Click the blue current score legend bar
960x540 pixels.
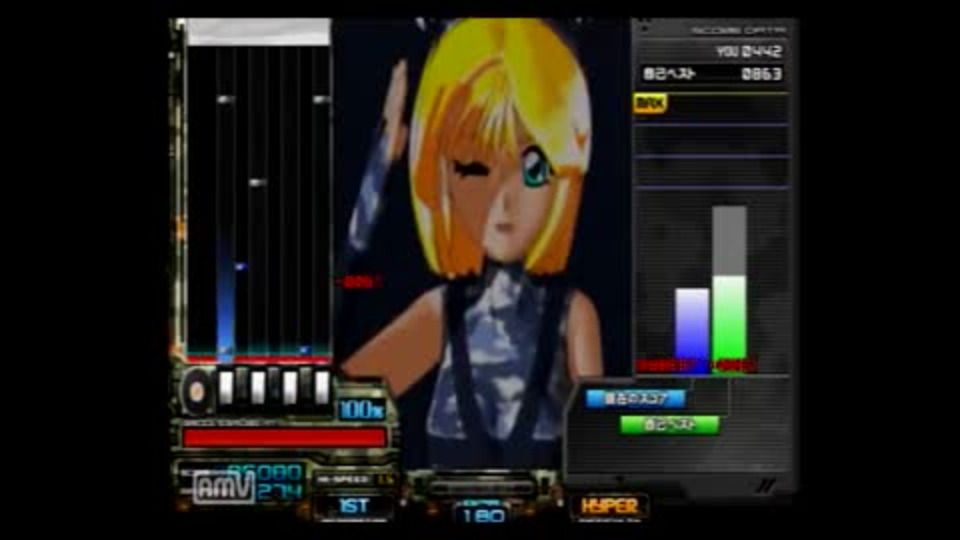[x=635, y=399]
